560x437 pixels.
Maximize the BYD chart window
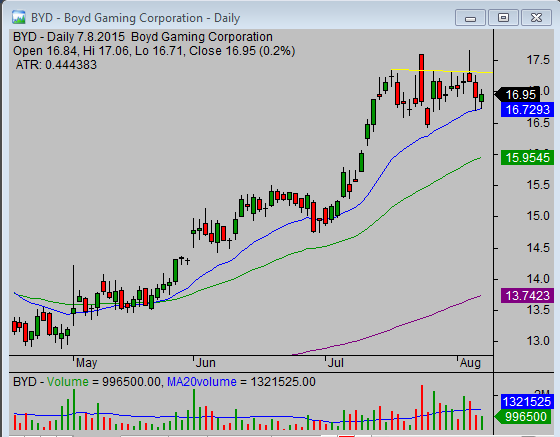pos(503,17)
